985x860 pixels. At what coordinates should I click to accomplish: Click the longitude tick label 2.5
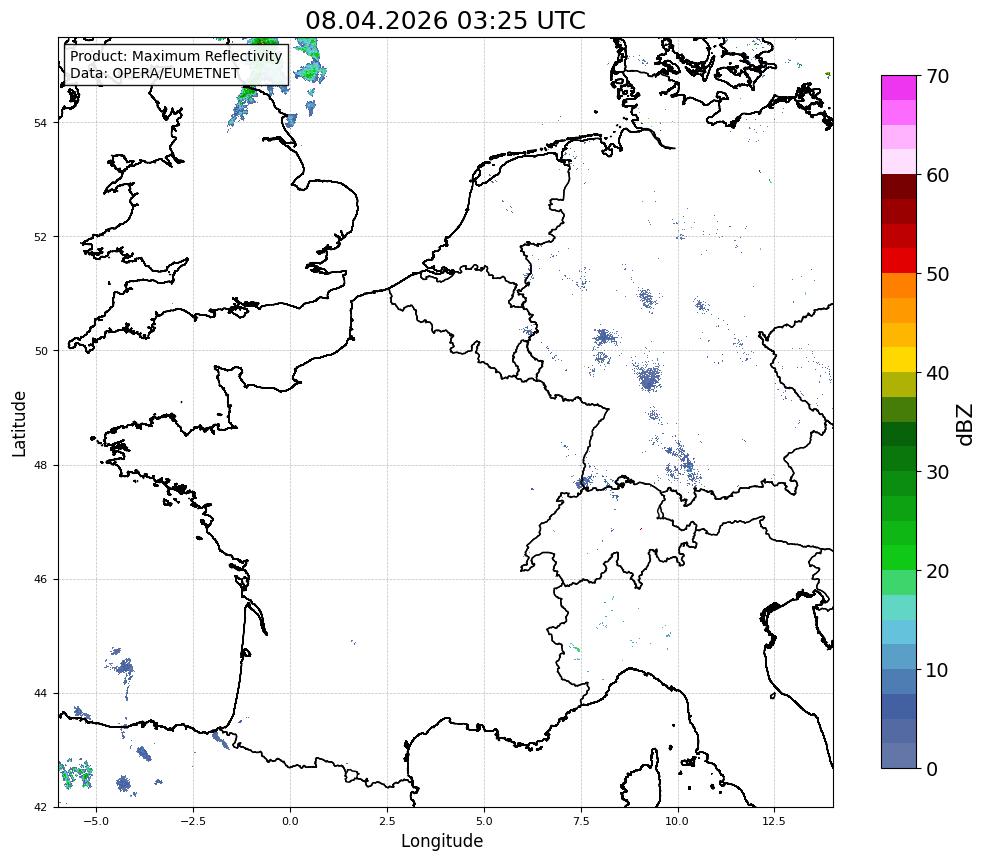click(x=387, y=821)
